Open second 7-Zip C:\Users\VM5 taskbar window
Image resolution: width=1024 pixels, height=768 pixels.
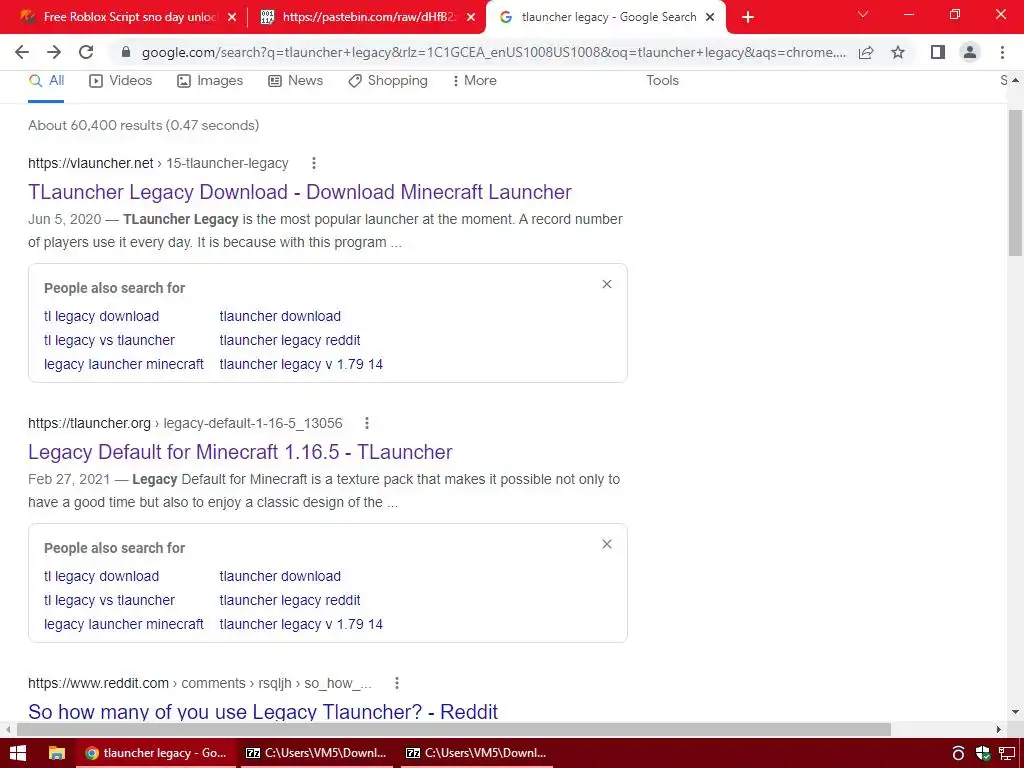point(475,753)
